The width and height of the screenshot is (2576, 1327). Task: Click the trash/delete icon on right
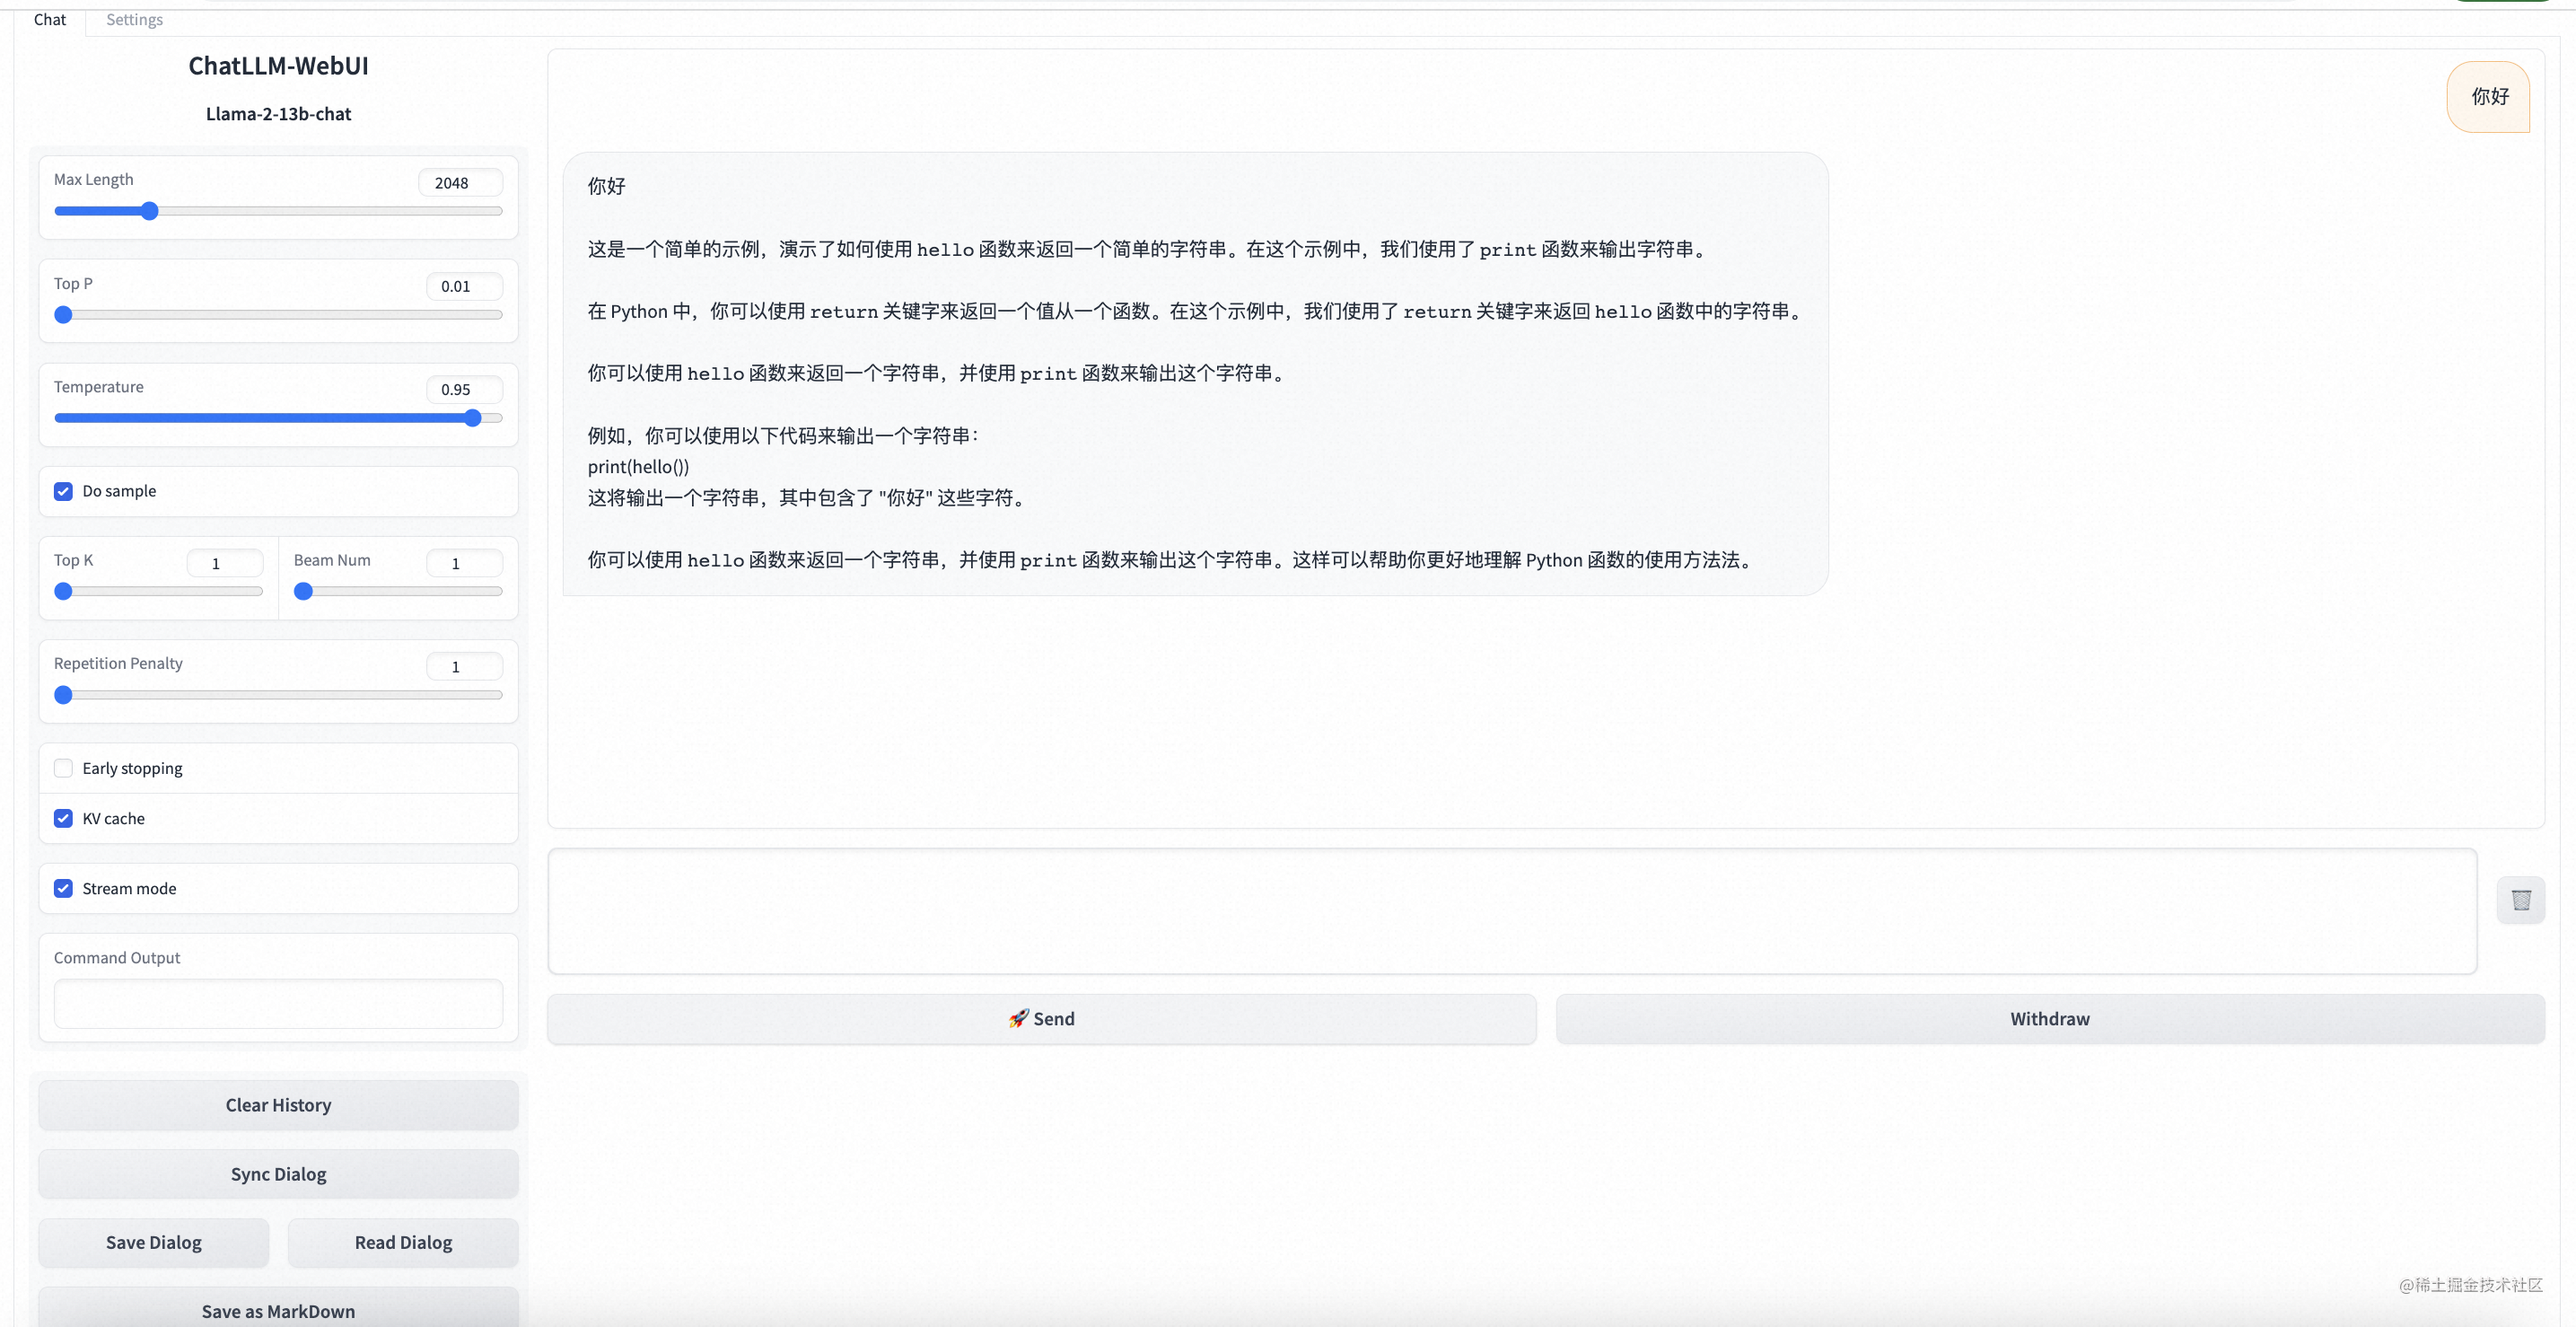click(x=2520, y=899)
